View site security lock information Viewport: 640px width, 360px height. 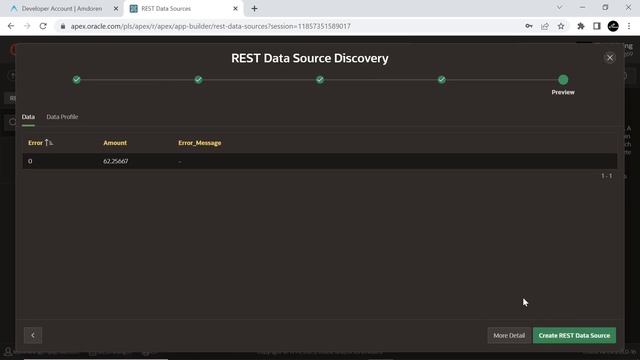pyautogui.click(x=62, y=26)
